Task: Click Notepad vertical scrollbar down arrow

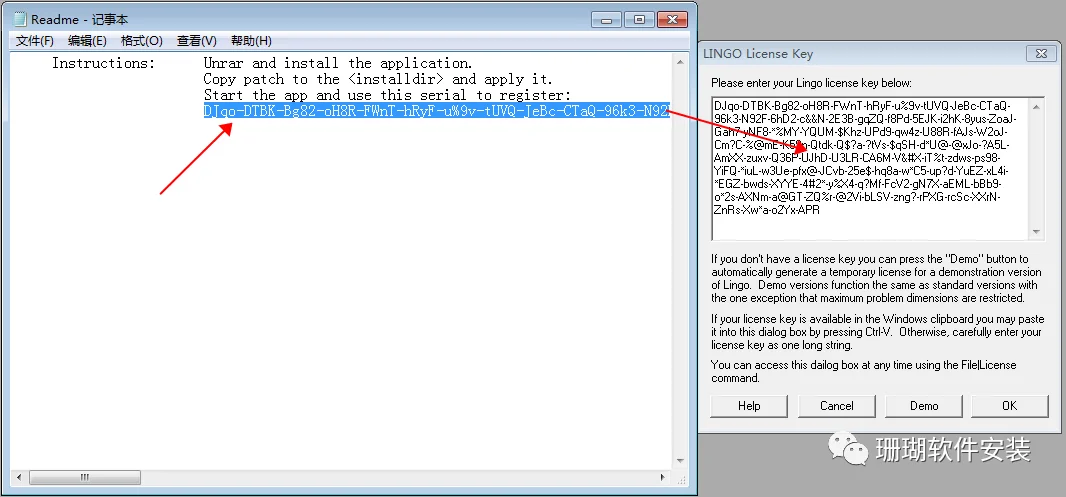Action: [x=681, y=461]
